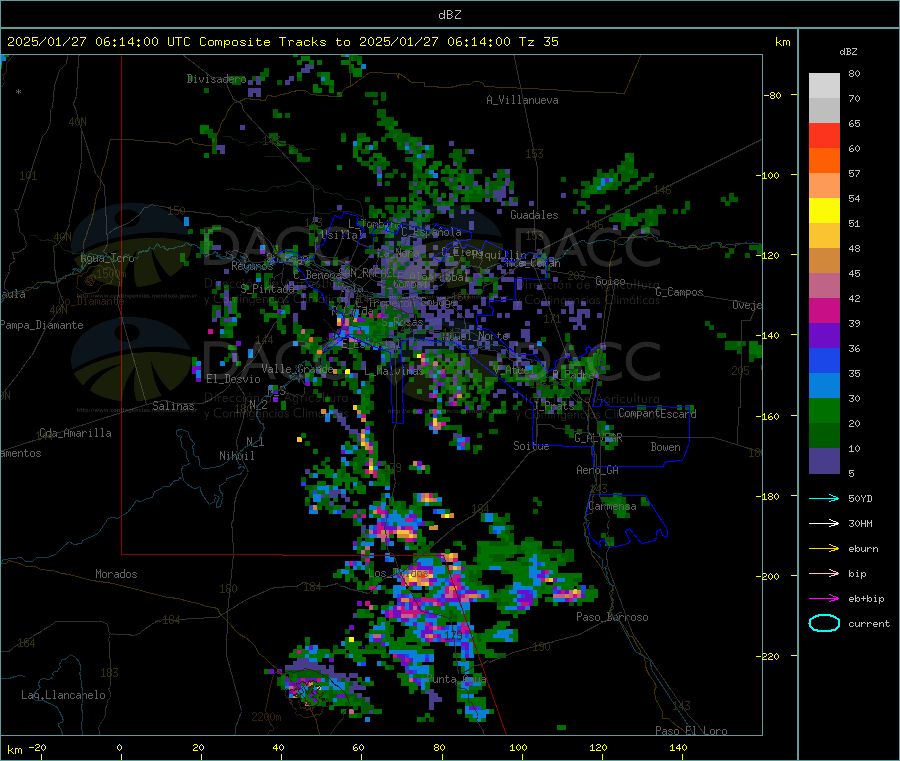Select the mauve 42-45 dBZ swatch
Viewport: 900px width, 761px height.
point(824,286)
